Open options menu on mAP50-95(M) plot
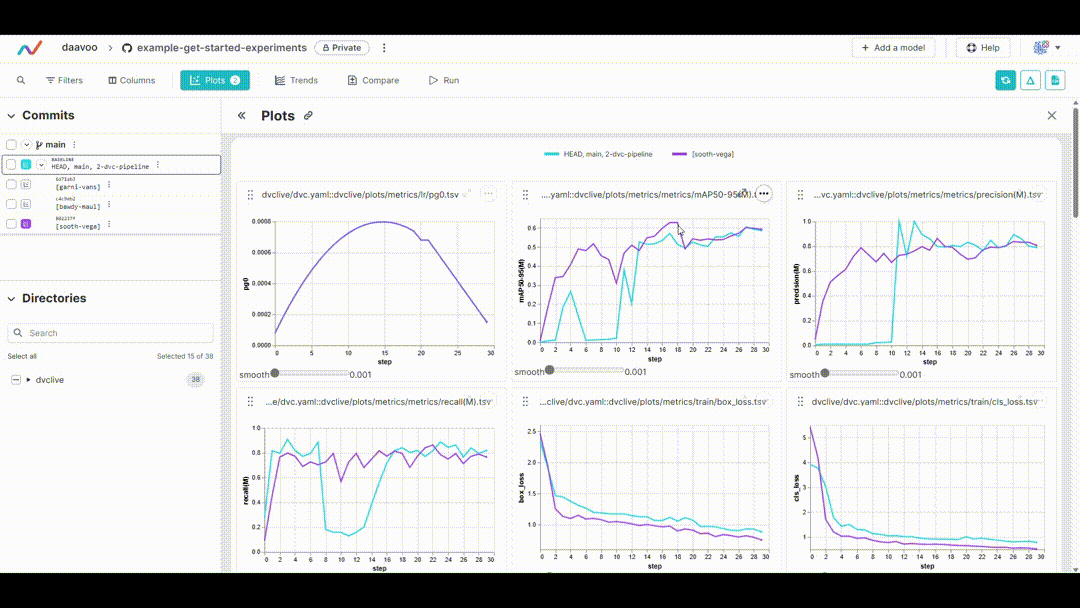The height and width of the screenshot is (608, 1080). 764,193
